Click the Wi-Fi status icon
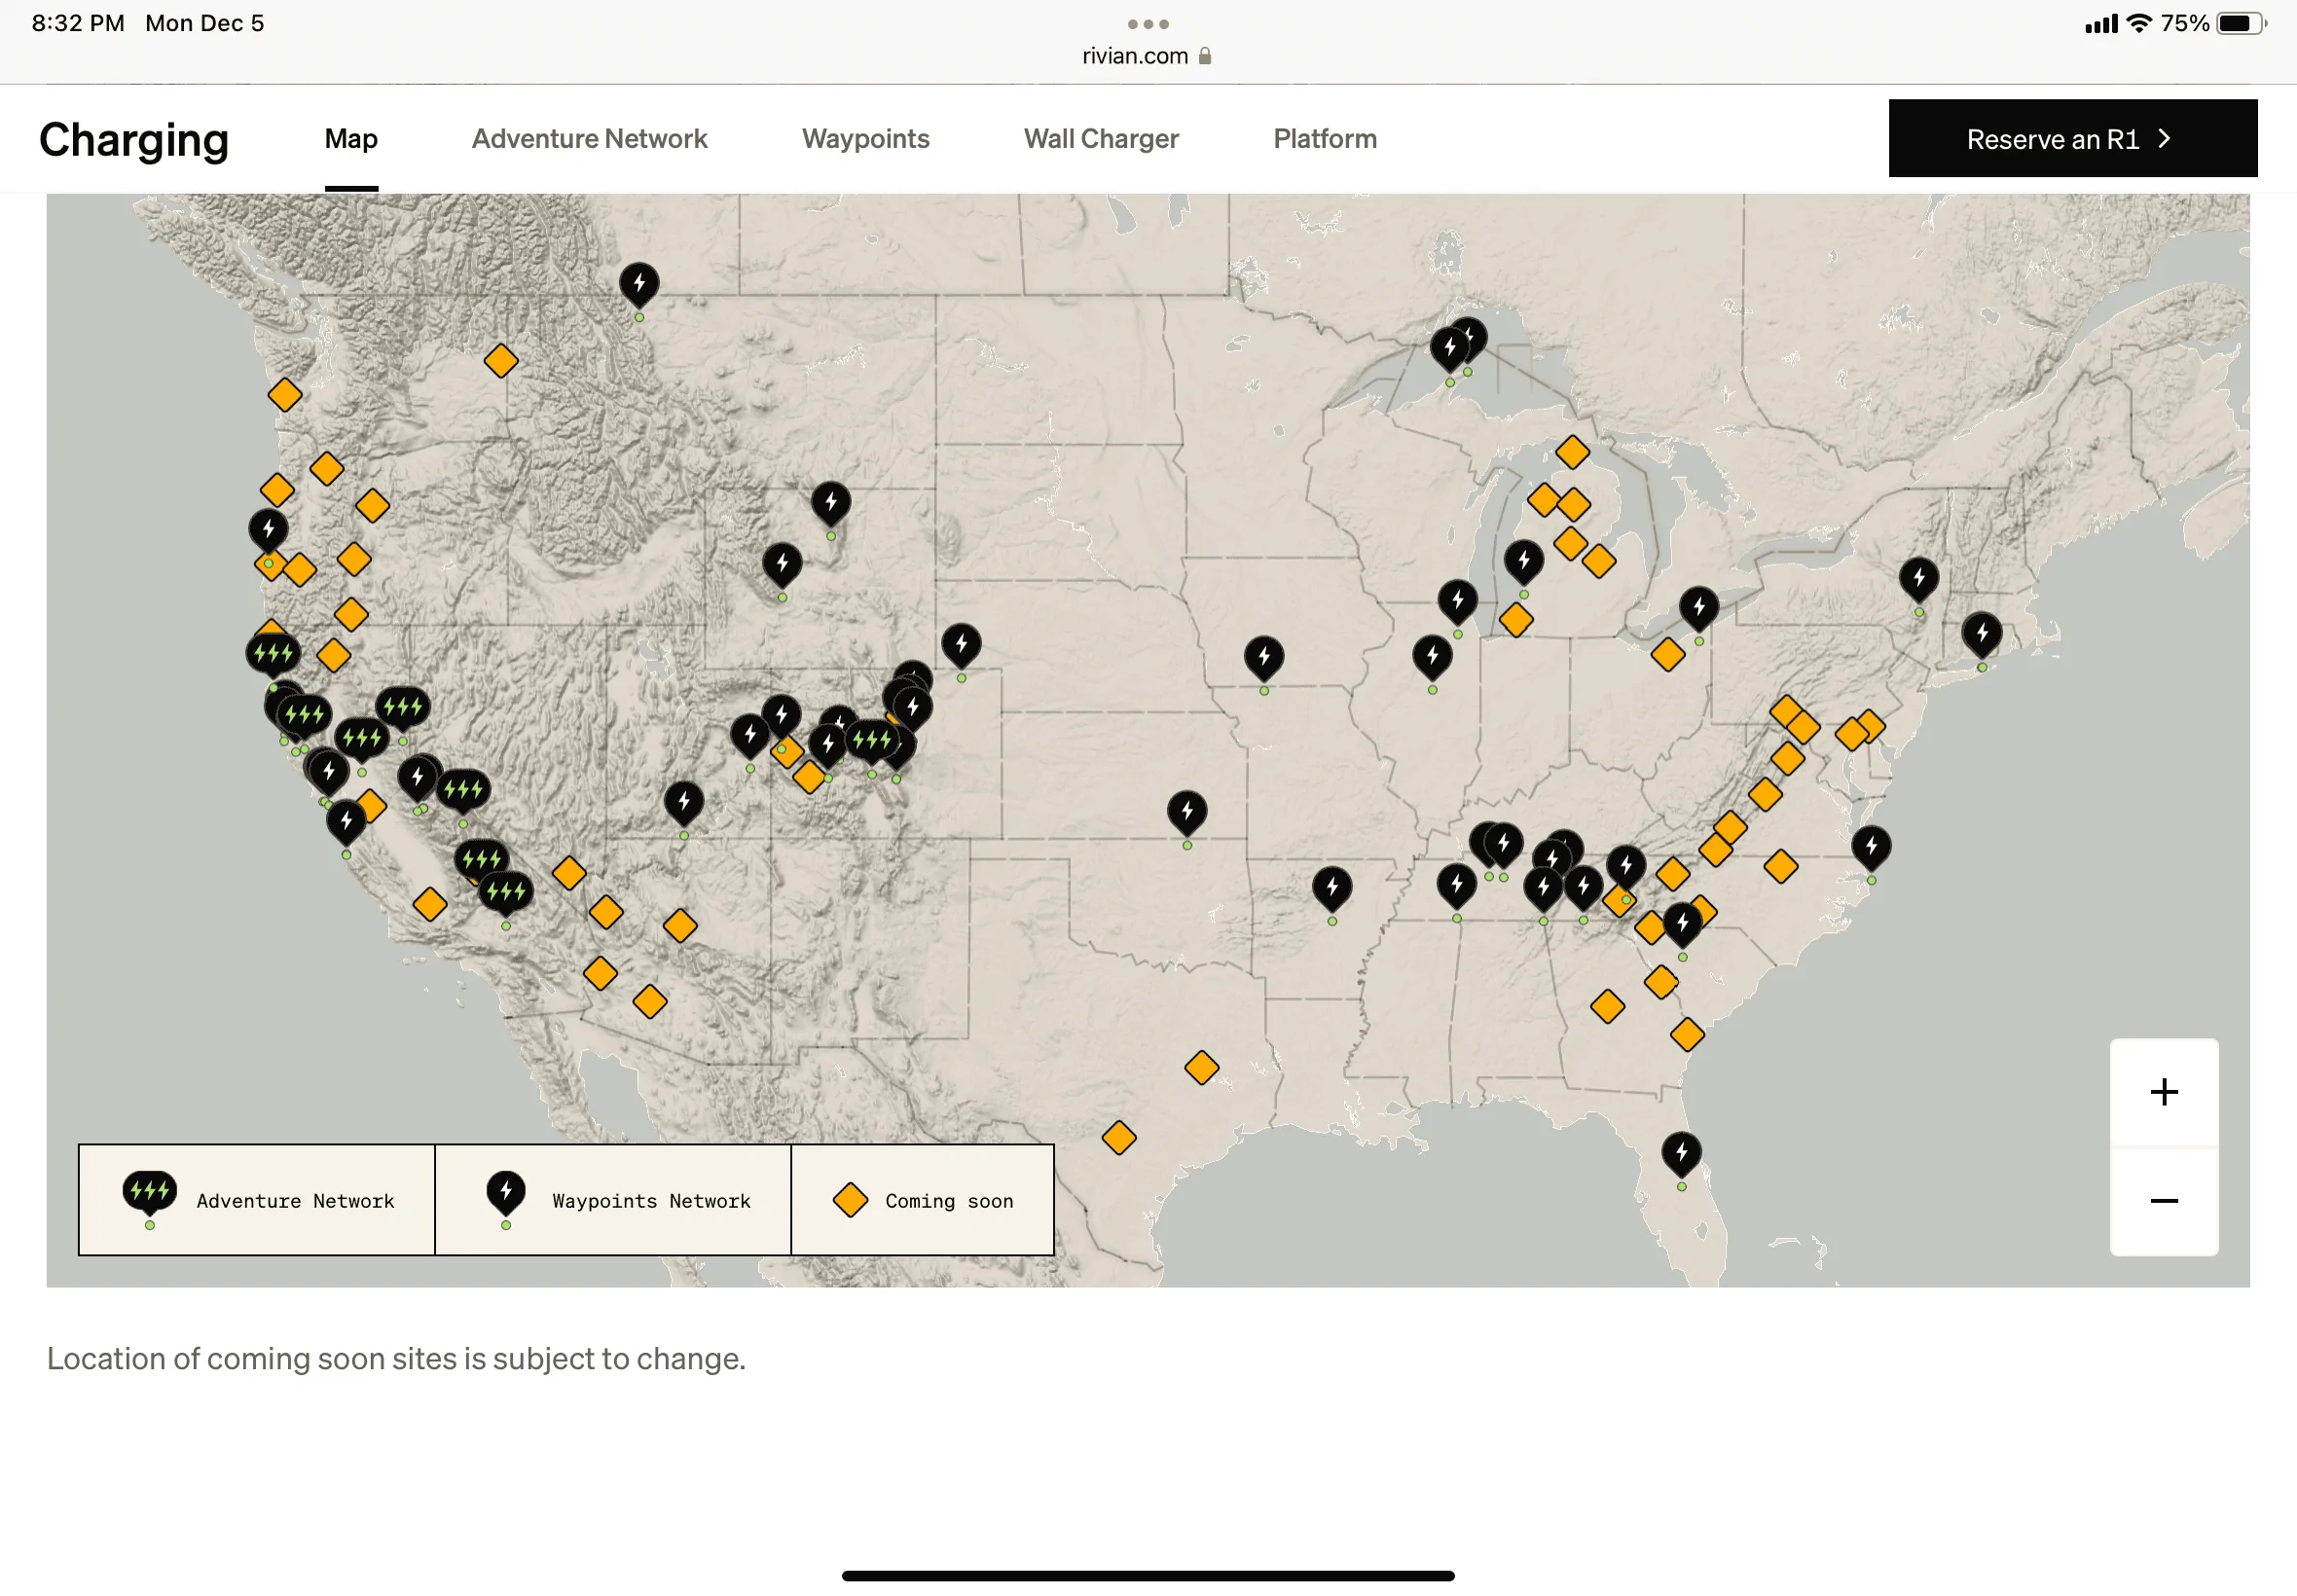The image size is (2297, 1596). coord(2139,23)
